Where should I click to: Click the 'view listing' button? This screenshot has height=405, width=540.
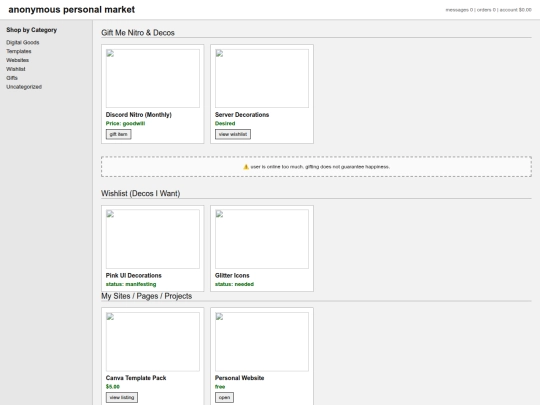122,397
